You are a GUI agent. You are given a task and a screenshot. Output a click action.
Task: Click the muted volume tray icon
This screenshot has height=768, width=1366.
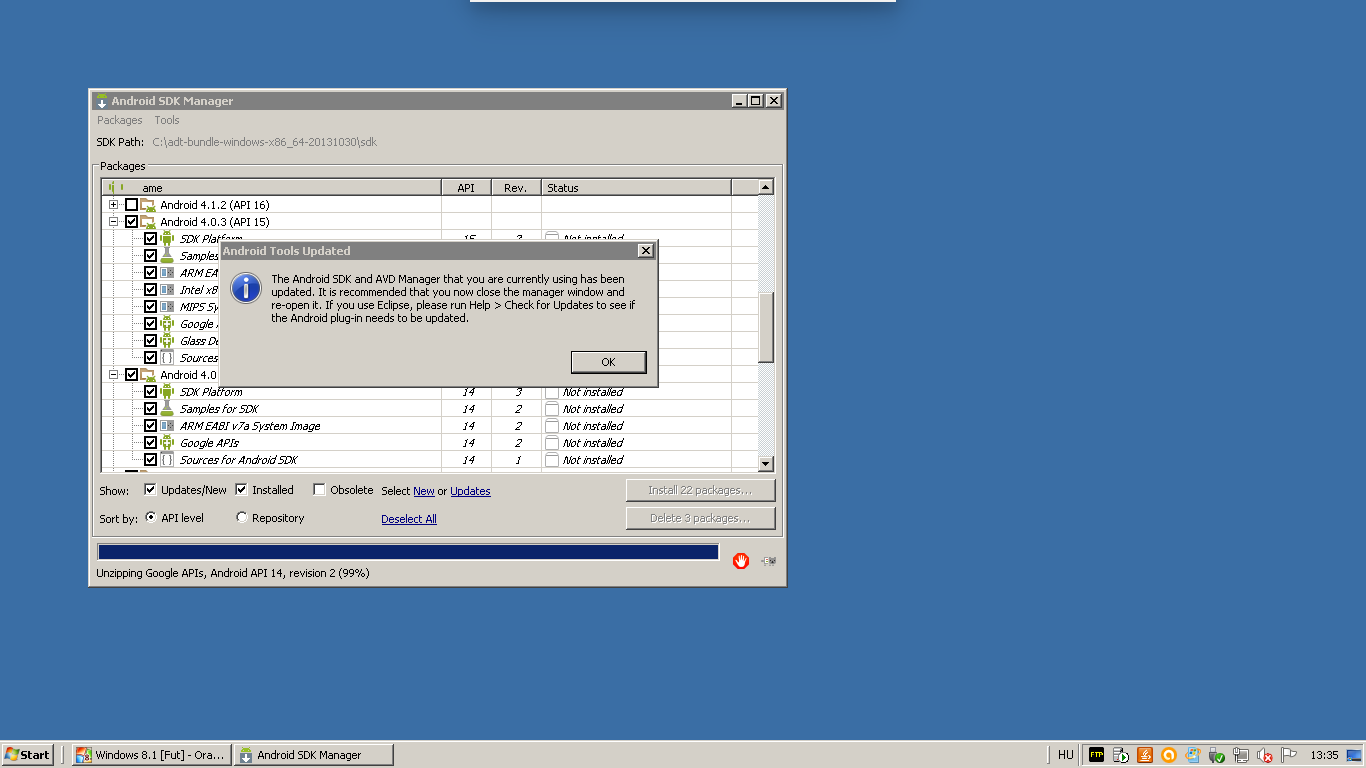pos(1265,755)
